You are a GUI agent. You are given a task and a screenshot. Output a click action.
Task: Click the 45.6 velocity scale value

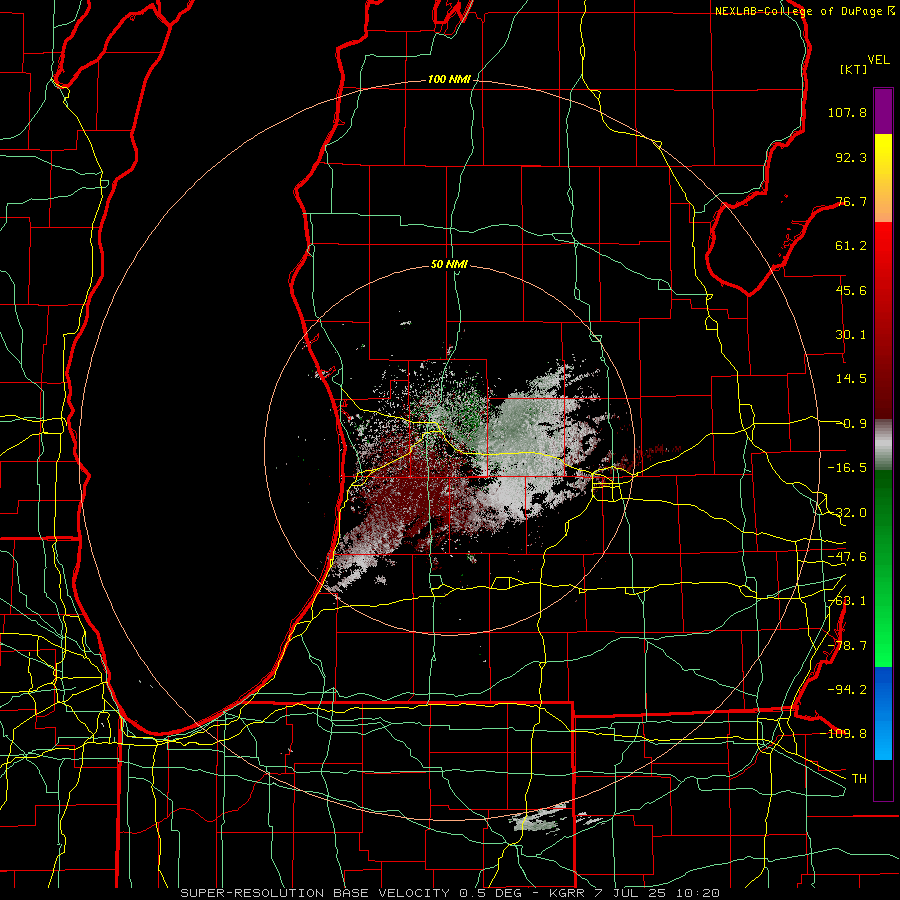point(851,290)
